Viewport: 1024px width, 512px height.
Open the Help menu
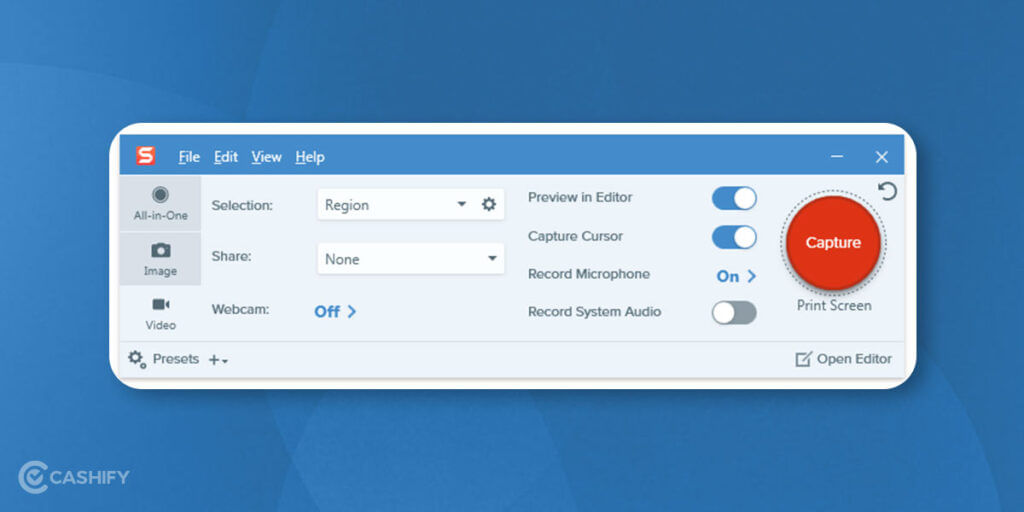(310, 157)
